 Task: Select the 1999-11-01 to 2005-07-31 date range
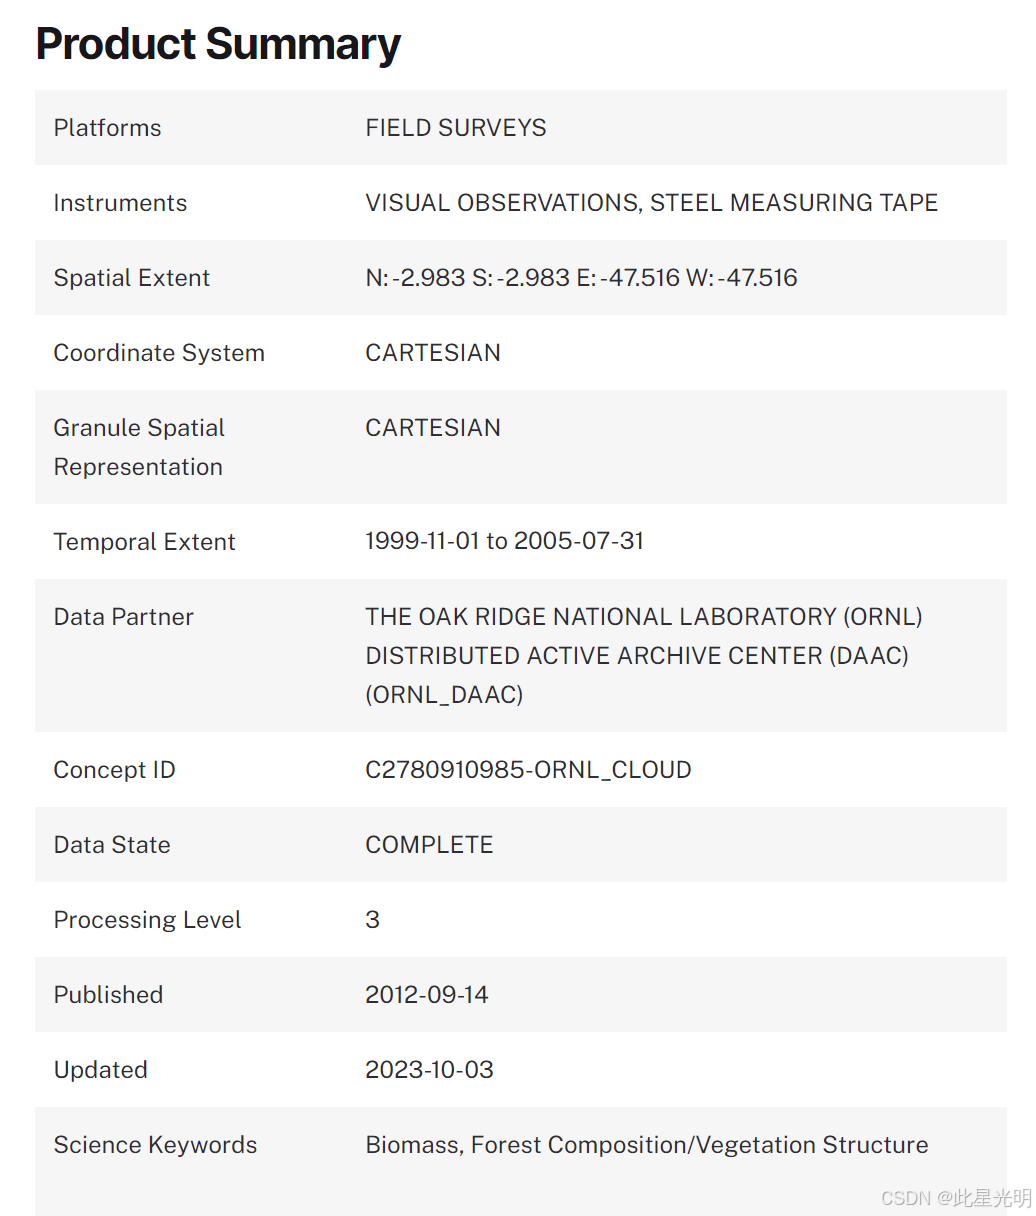point(504,541)
